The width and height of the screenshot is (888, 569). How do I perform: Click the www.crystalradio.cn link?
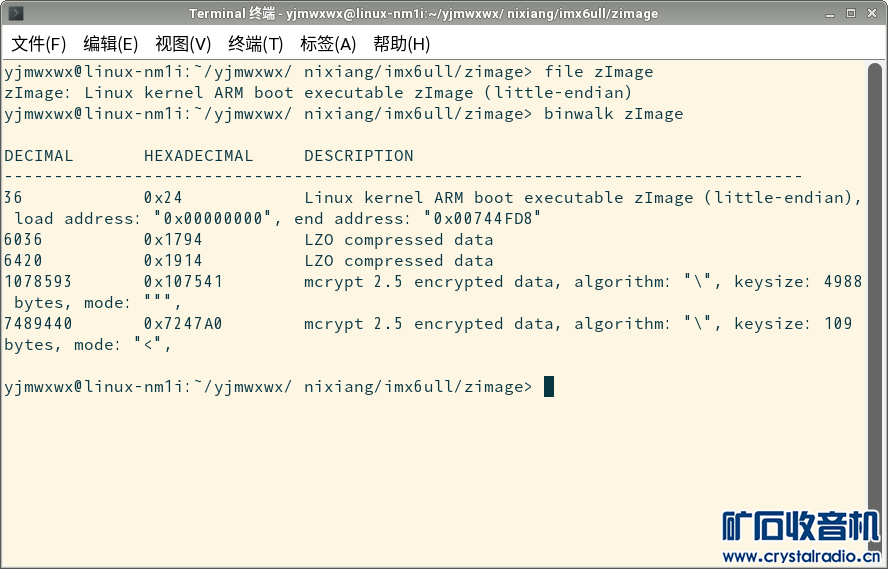[801, 556]
